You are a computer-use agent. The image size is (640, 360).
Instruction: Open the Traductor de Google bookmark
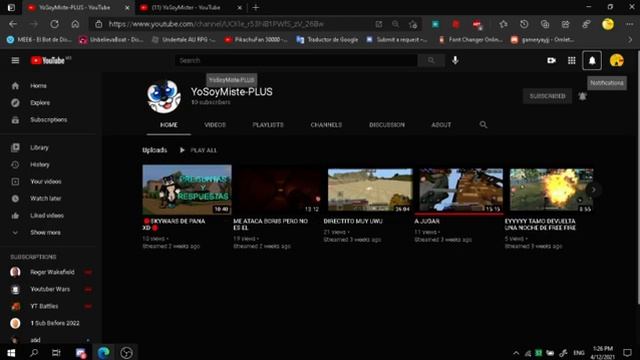pyautogui.click(x=327, y=40)
